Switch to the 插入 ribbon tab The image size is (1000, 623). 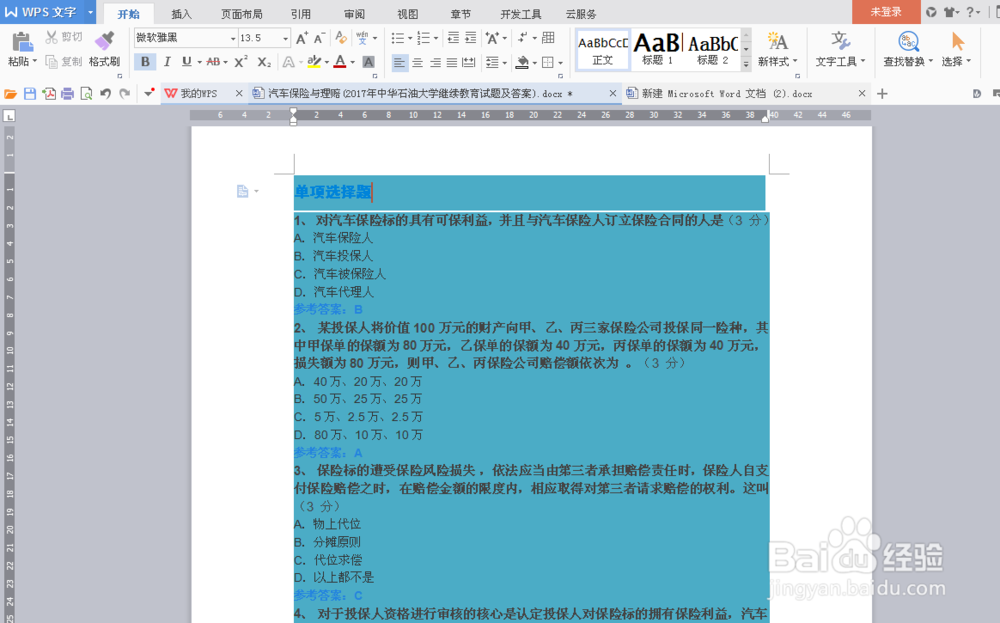click(x=184, y=14)
